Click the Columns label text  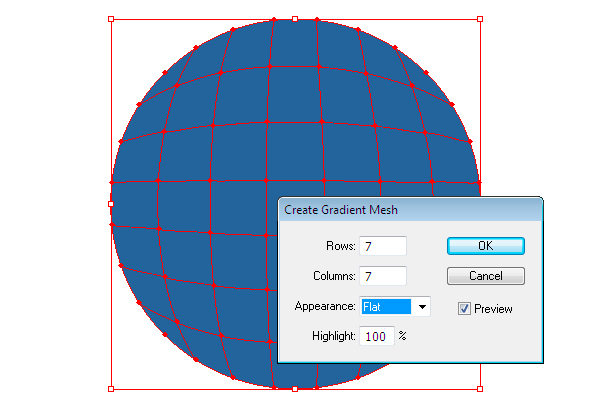pos(334,276)
